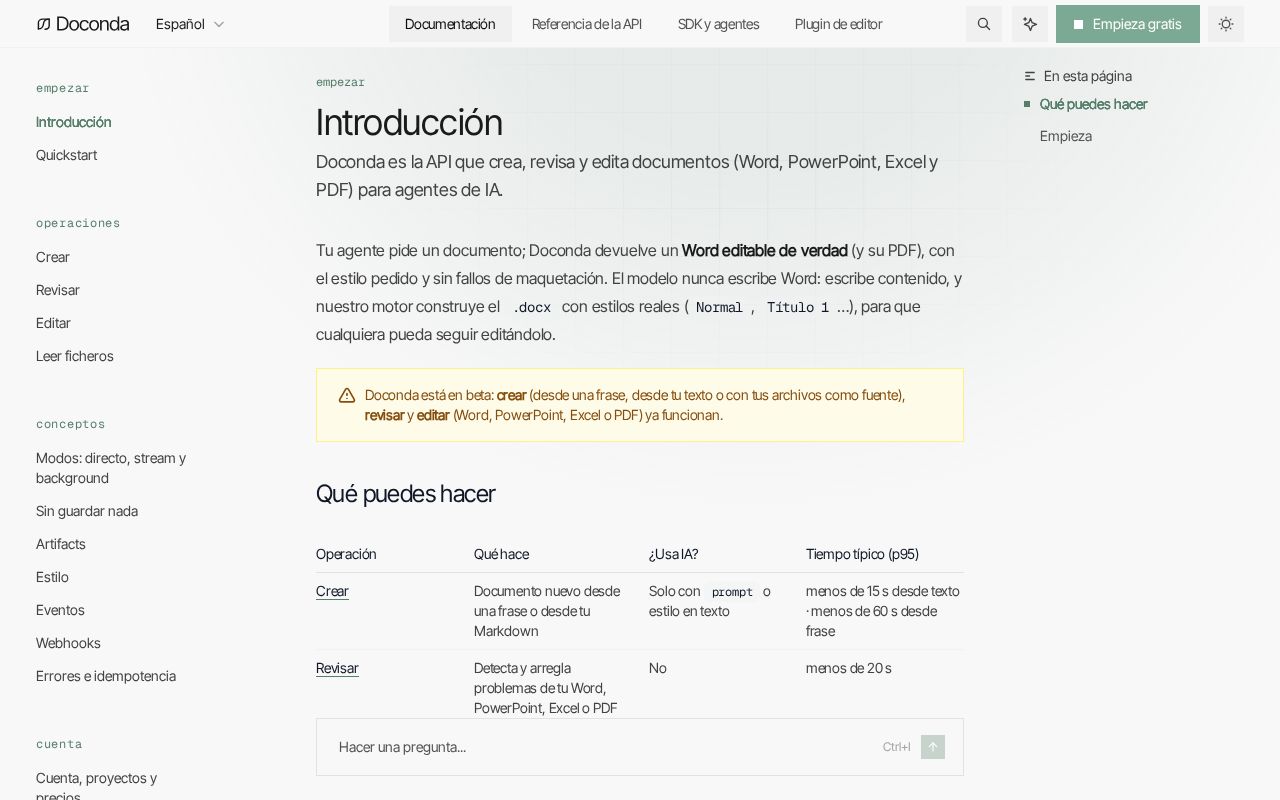Open the Artifacts concept page
Viewport: 1280px width, 800px height.
point(61,544)
